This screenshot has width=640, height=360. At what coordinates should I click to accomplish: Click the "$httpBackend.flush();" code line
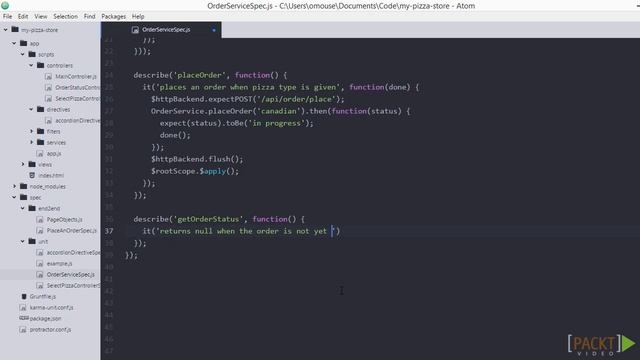pyautogui.click(x=197, y=159)
